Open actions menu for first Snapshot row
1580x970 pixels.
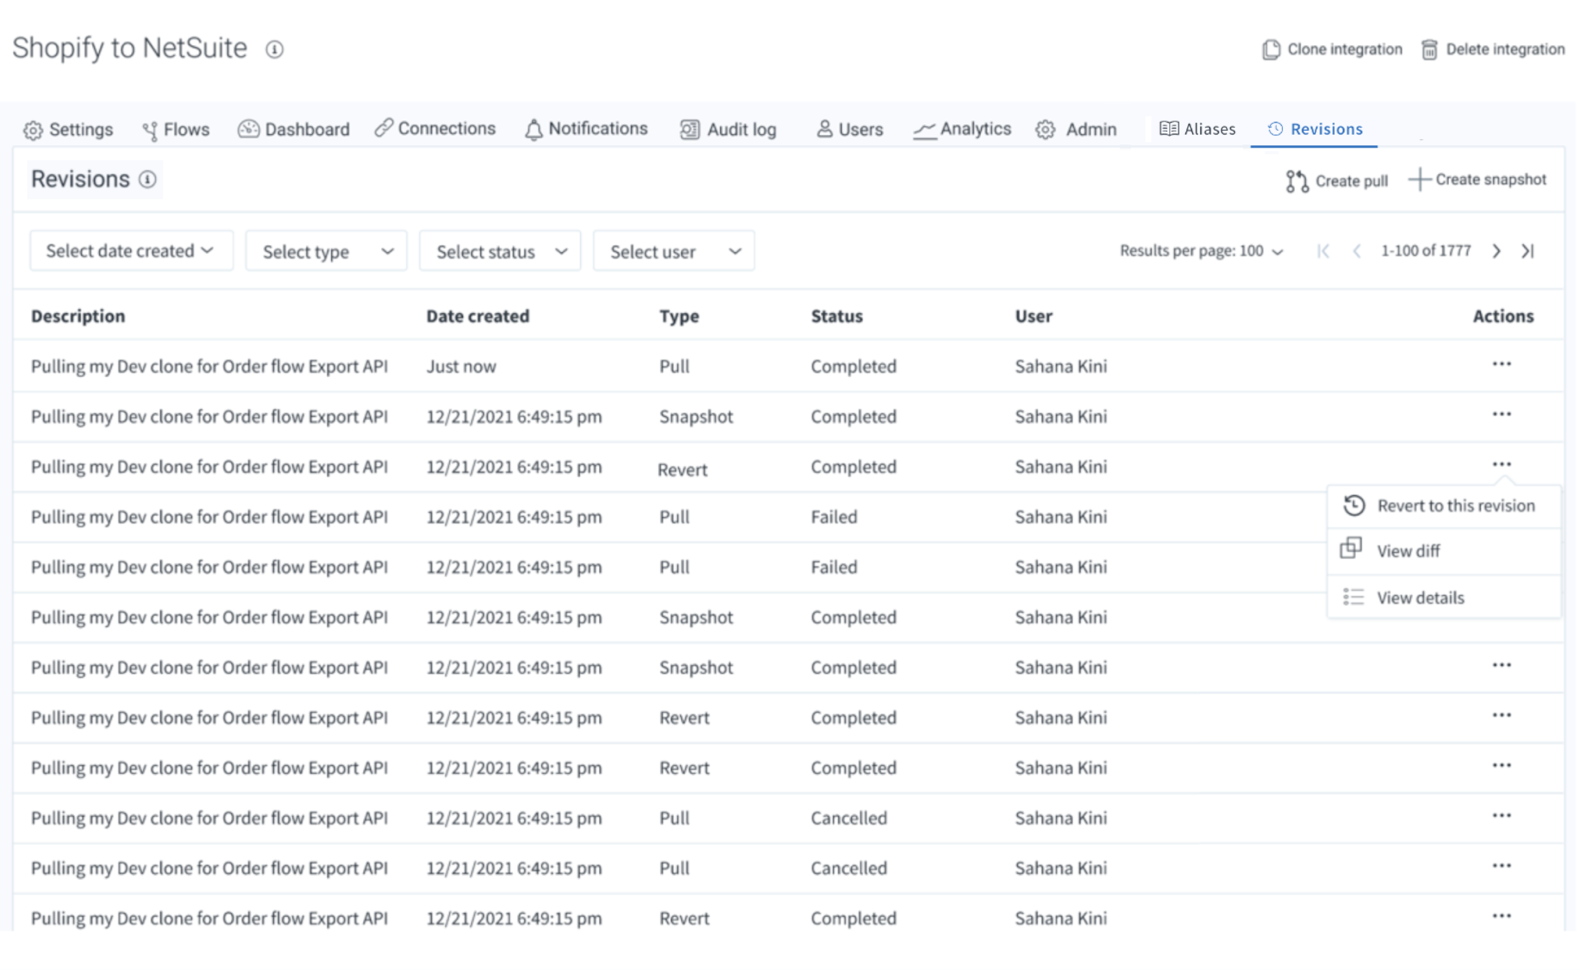point(1501,414)
